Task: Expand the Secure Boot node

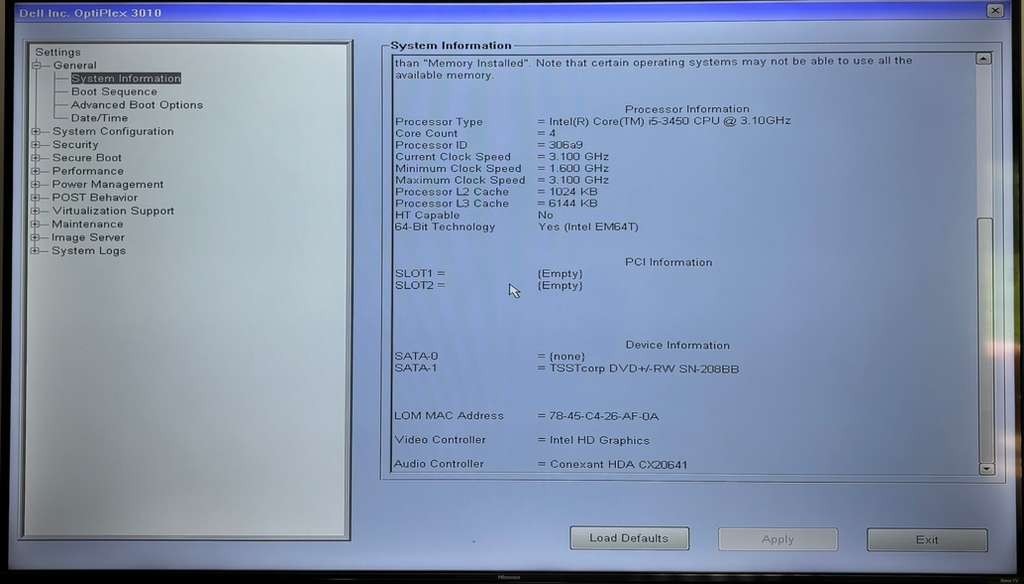Action: pos(36,157)
